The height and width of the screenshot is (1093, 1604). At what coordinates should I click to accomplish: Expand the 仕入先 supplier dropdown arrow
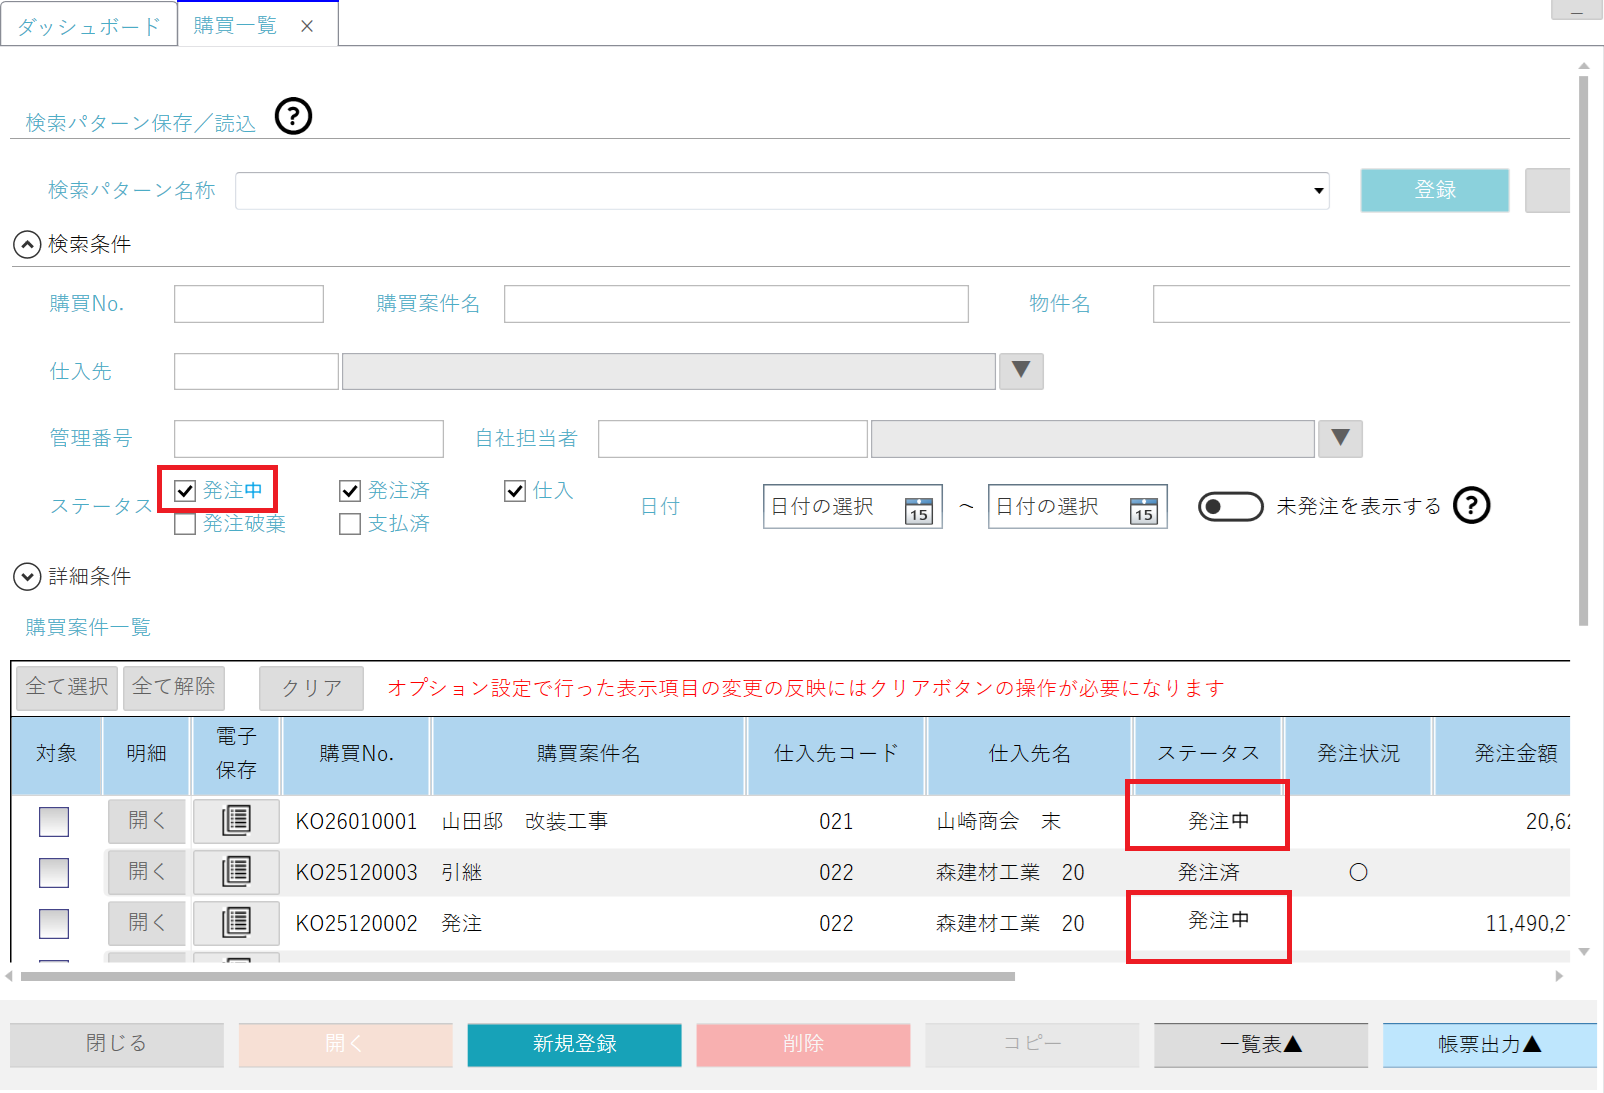(1021, 371)
